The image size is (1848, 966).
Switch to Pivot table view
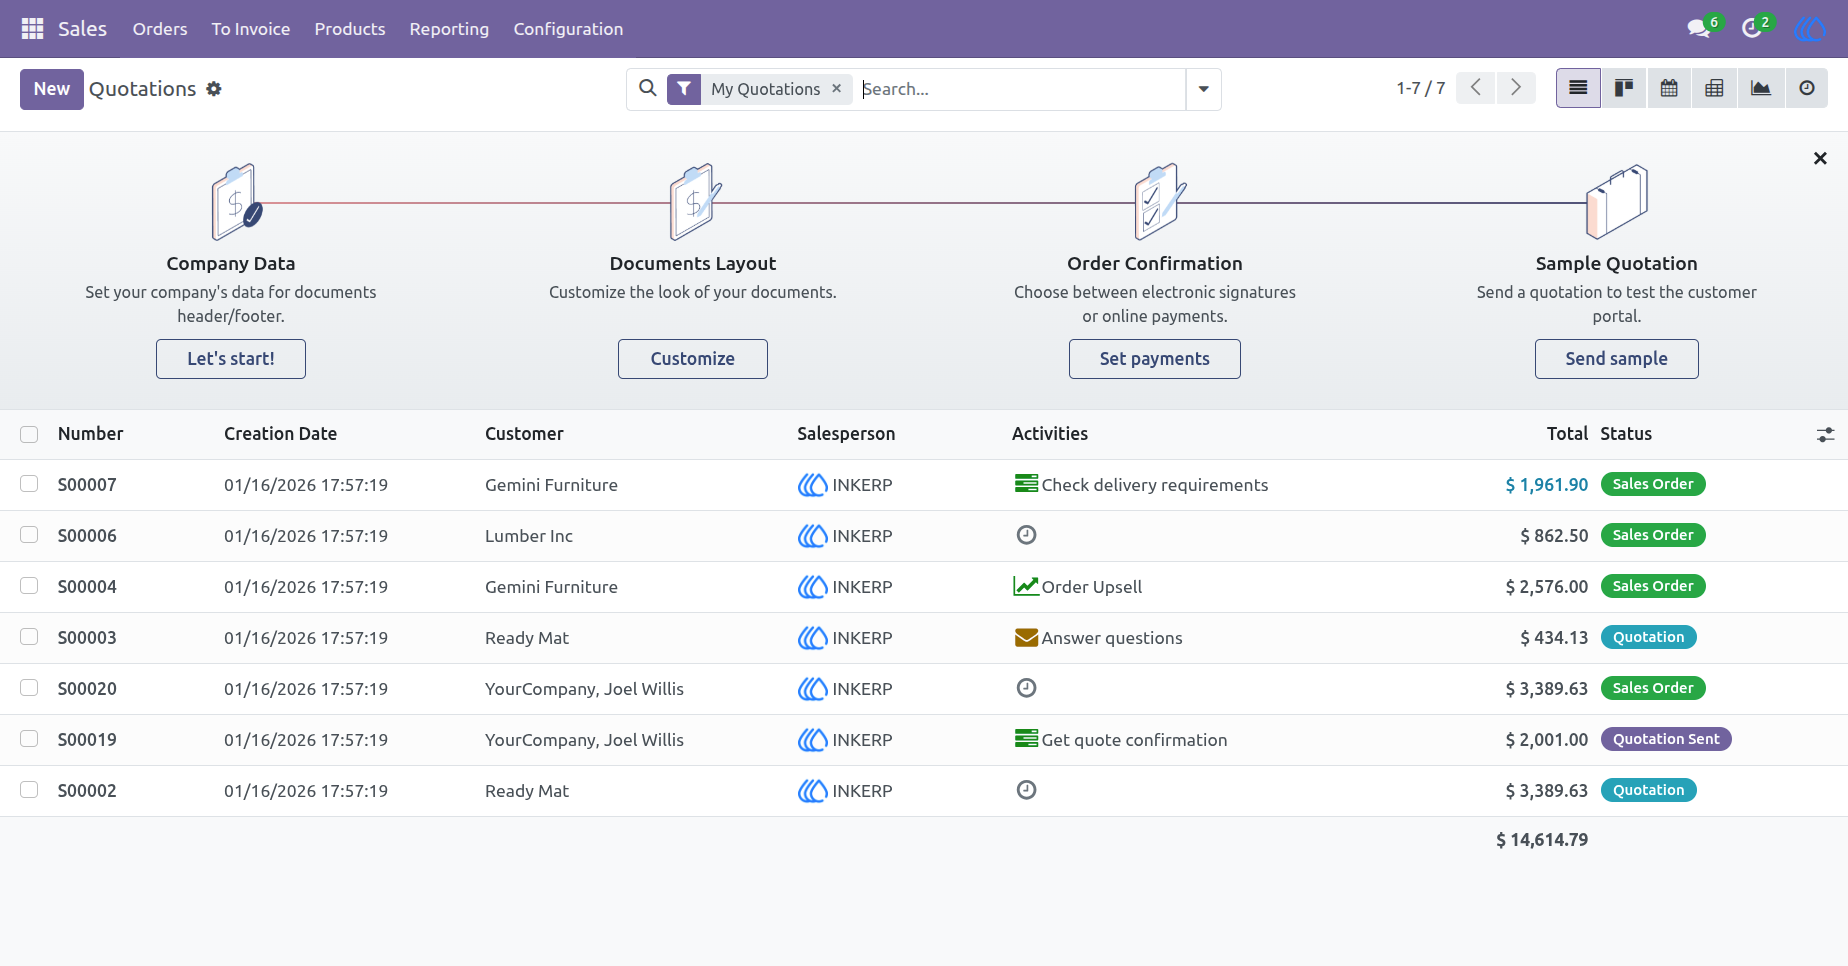1714,89
